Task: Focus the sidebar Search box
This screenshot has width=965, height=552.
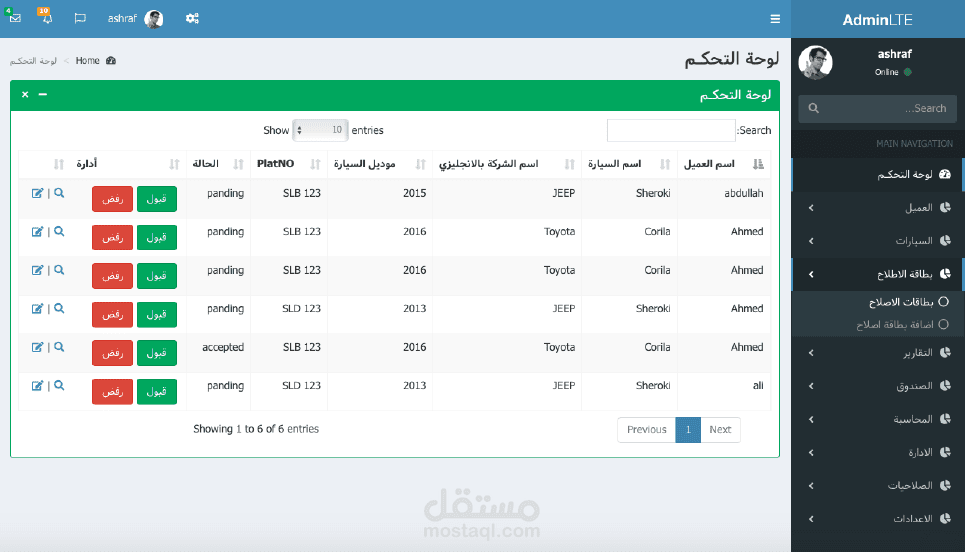Action: tap(878, 108)
